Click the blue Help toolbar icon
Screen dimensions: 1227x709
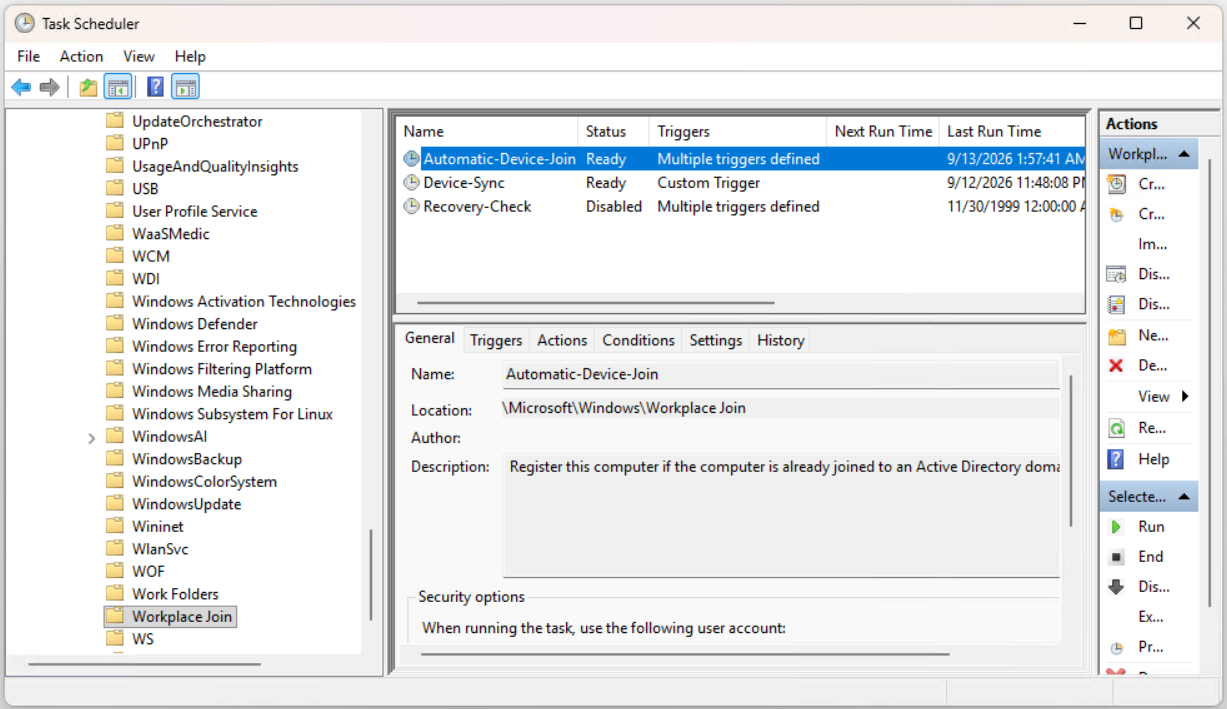pos(155,87)
